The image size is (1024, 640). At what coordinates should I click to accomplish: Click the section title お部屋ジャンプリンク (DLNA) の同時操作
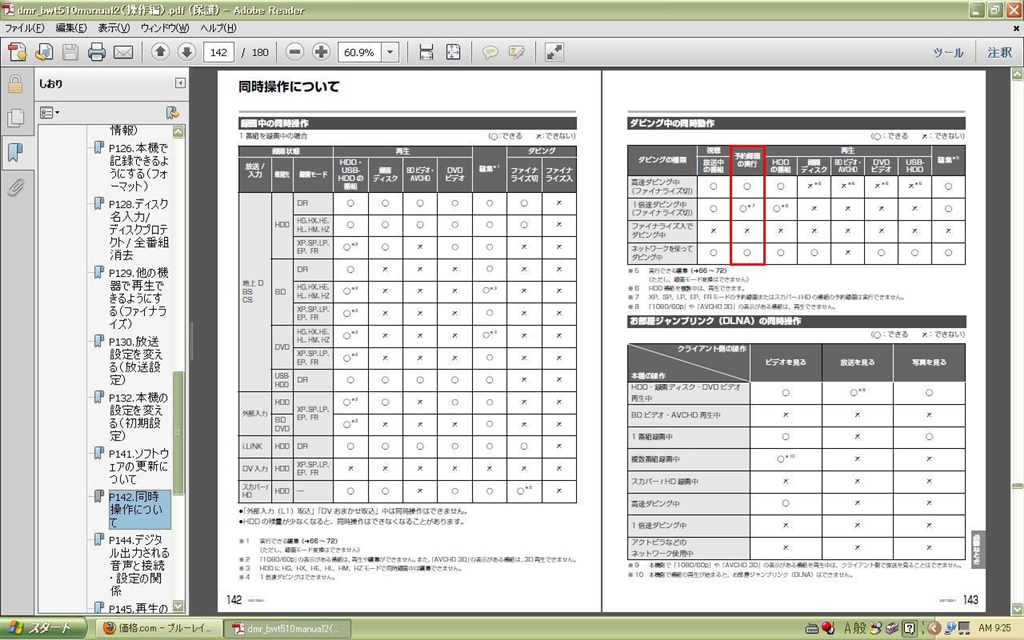point(715,321)
